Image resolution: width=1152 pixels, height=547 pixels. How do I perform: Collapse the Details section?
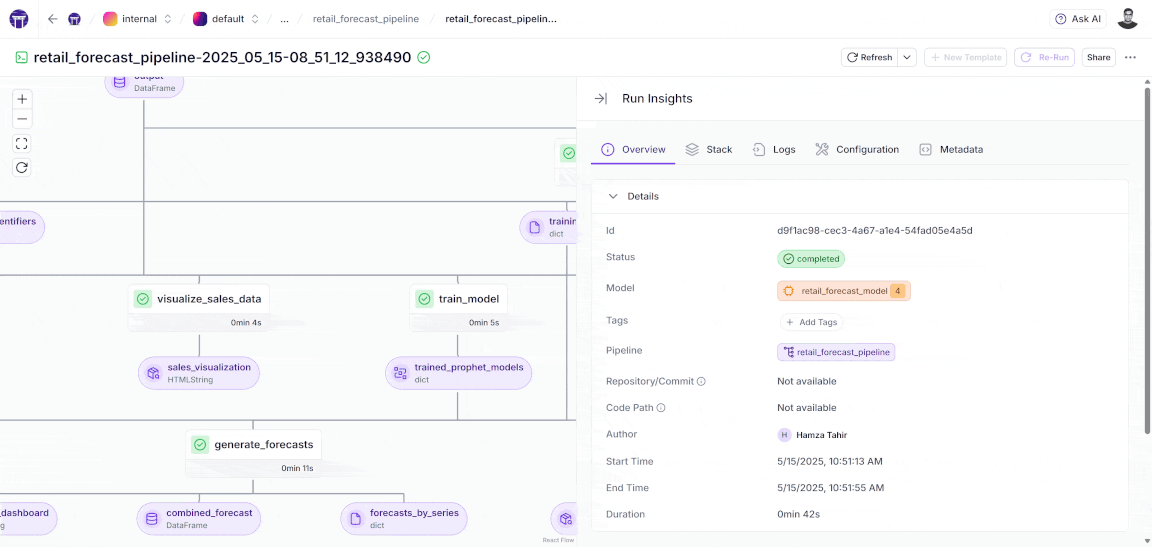coord(613,197)
